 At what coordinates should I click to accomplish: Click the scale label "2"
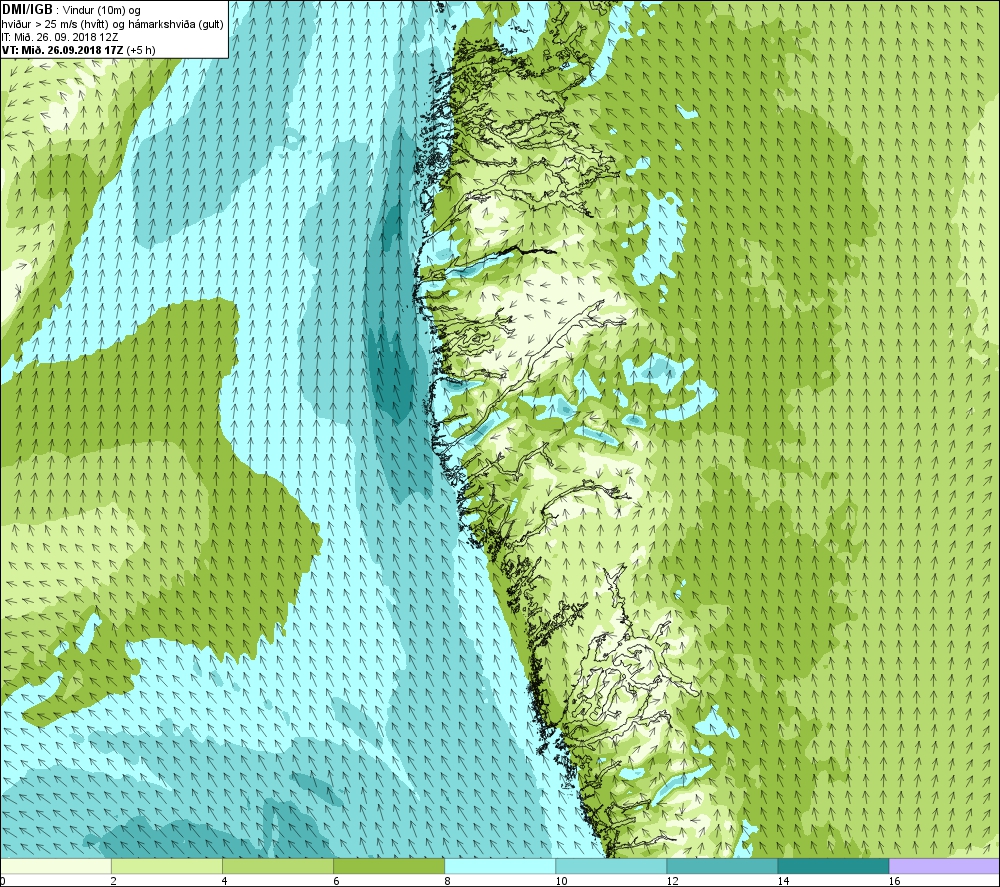pyautogui.click(x=113, y=881)
